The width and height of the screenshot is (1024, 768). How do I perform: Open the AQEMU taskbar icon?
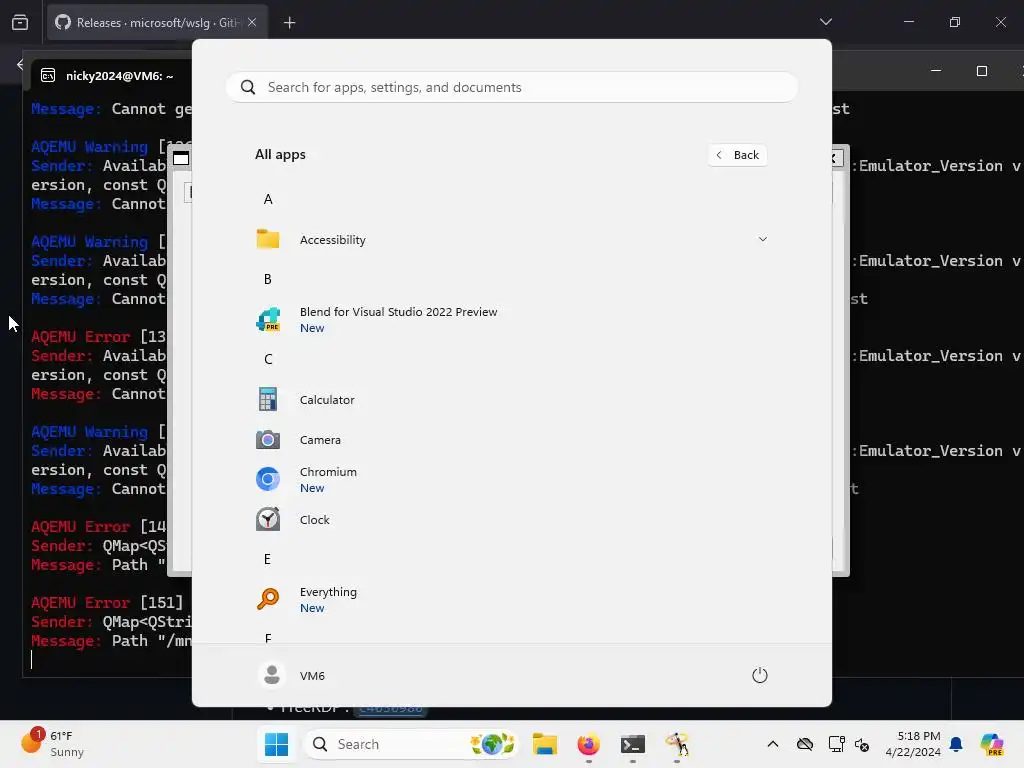pyautogui.click(x=677, y=744)
